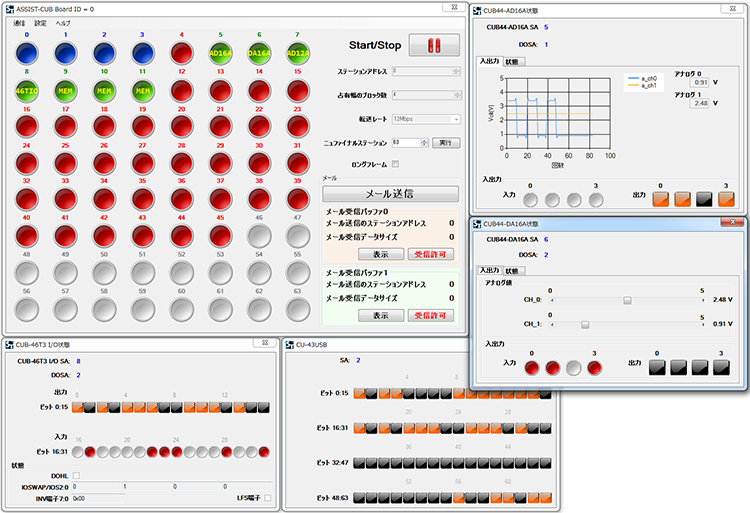This screenshot has height=513, width=750.
Task: Click CH_0 slider right arrow
Action: click(x=703, y=300)
